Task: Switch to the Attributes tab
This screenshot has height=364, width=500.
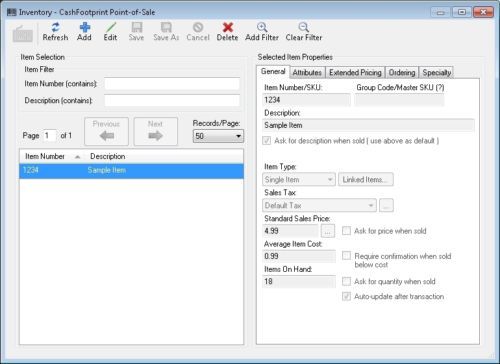Action: click(x=307, y=72)
